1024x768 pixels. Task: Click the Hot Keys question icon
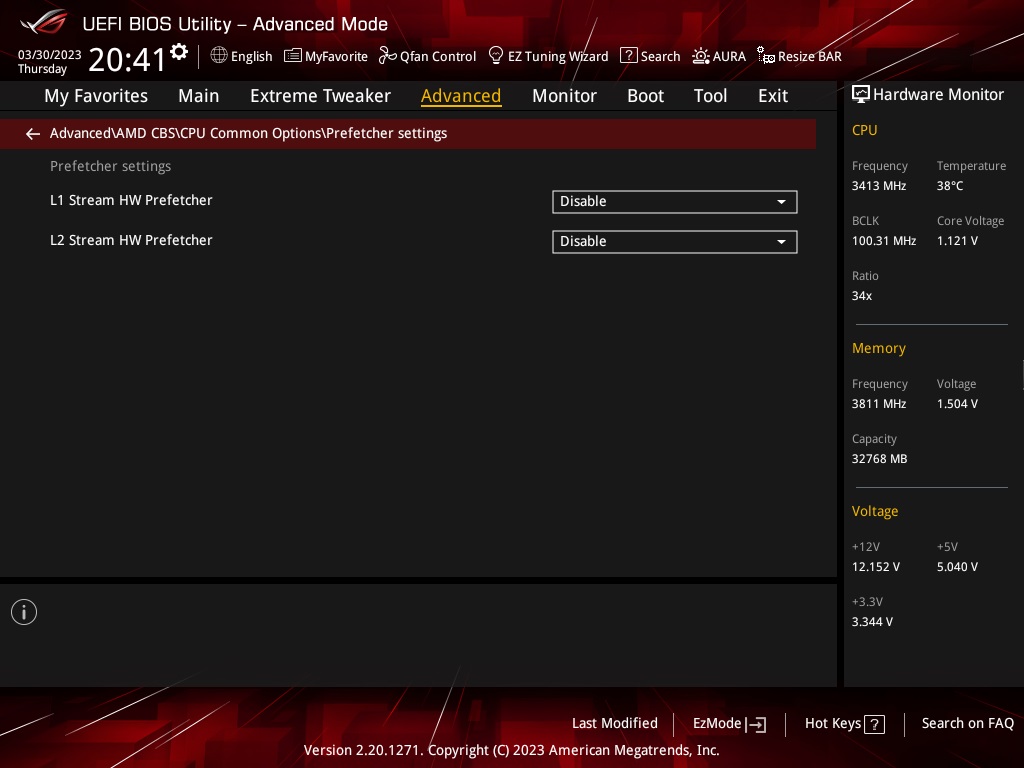point(874,724)
